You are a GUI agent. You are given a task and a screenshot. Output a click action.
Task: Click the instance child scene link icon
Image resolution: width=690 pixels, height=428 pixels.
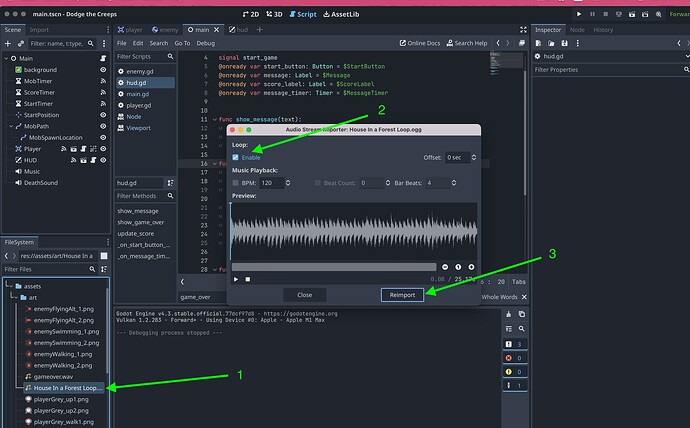click(x=21, y=44)
